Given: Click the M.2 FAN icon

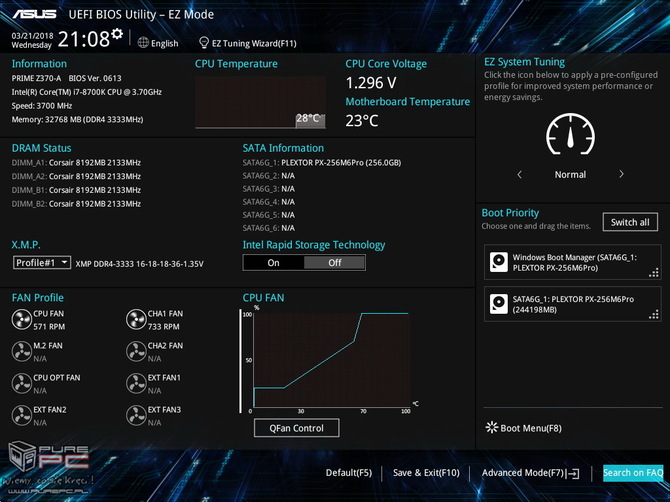Looking at the screenshot, I should (21, 352).
